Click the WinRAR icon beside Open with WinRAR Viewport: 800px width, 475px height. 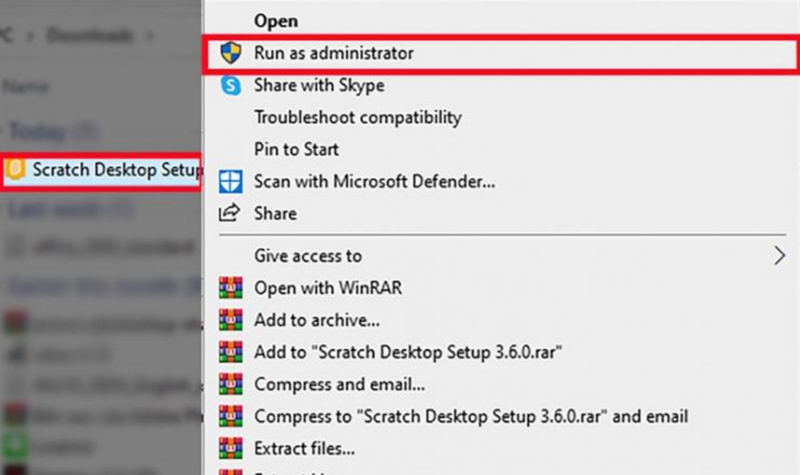231,288
